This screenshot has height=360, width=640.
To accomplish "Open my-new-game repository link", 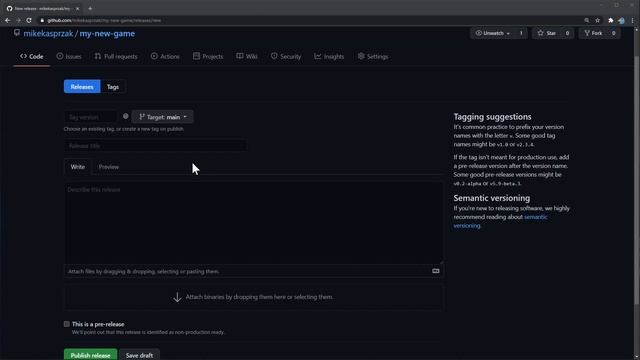I will (x=107, y=33).
